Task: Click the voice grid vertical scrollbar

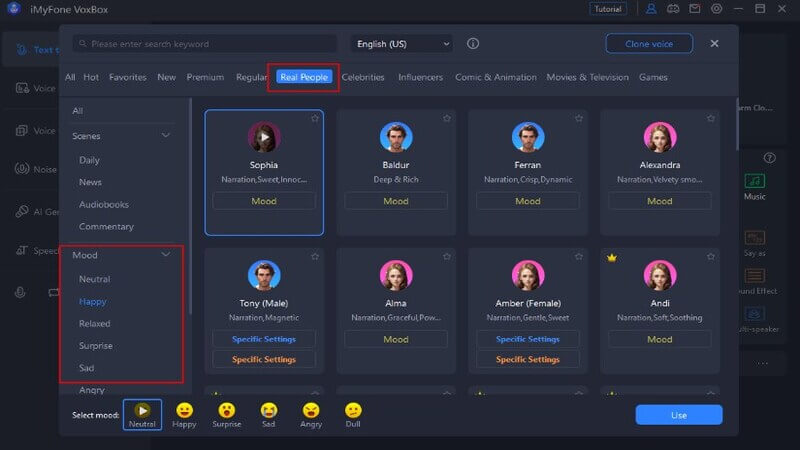Action: [x=737, y=125]
